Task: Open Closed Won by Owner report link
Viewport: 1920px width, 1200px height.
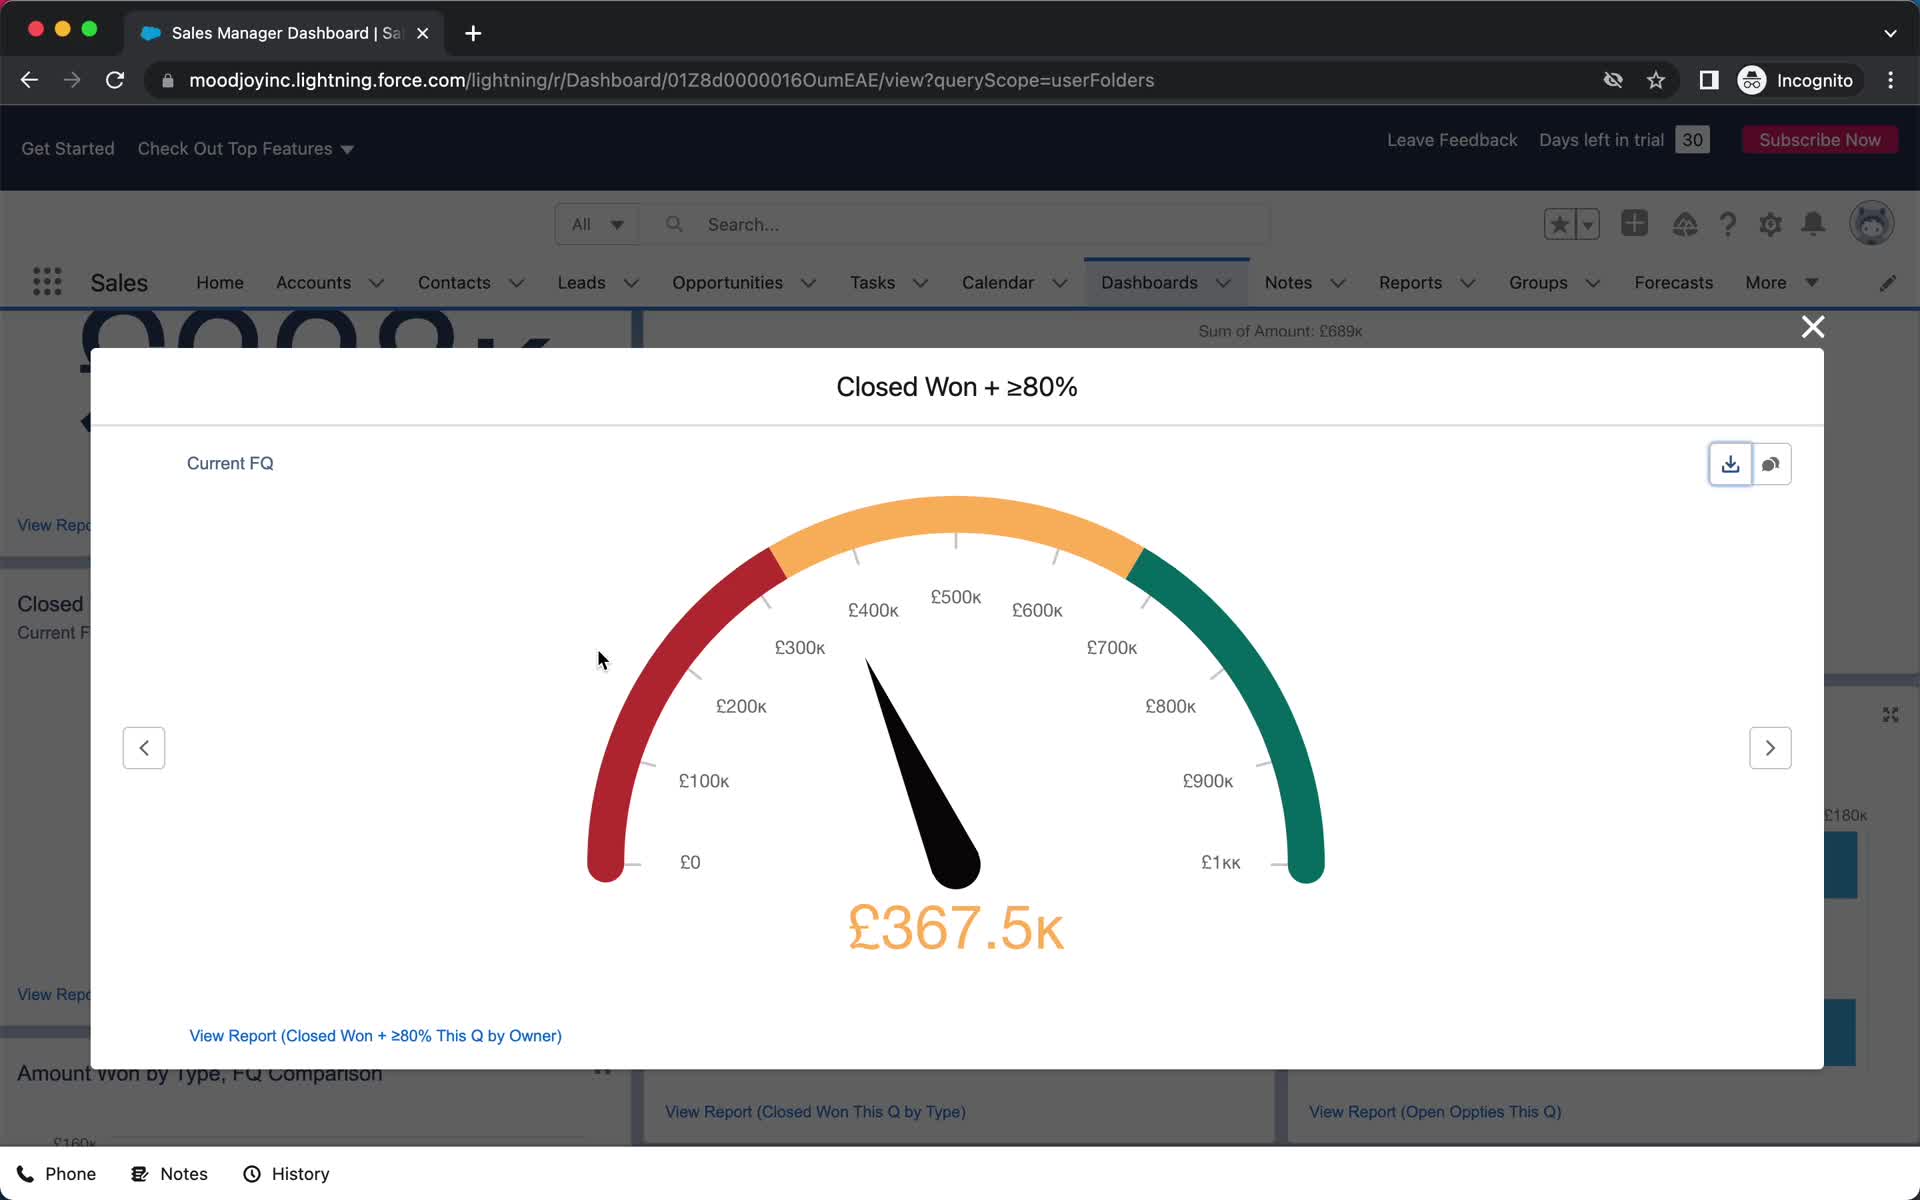Action: click(x=375, y=1034)
